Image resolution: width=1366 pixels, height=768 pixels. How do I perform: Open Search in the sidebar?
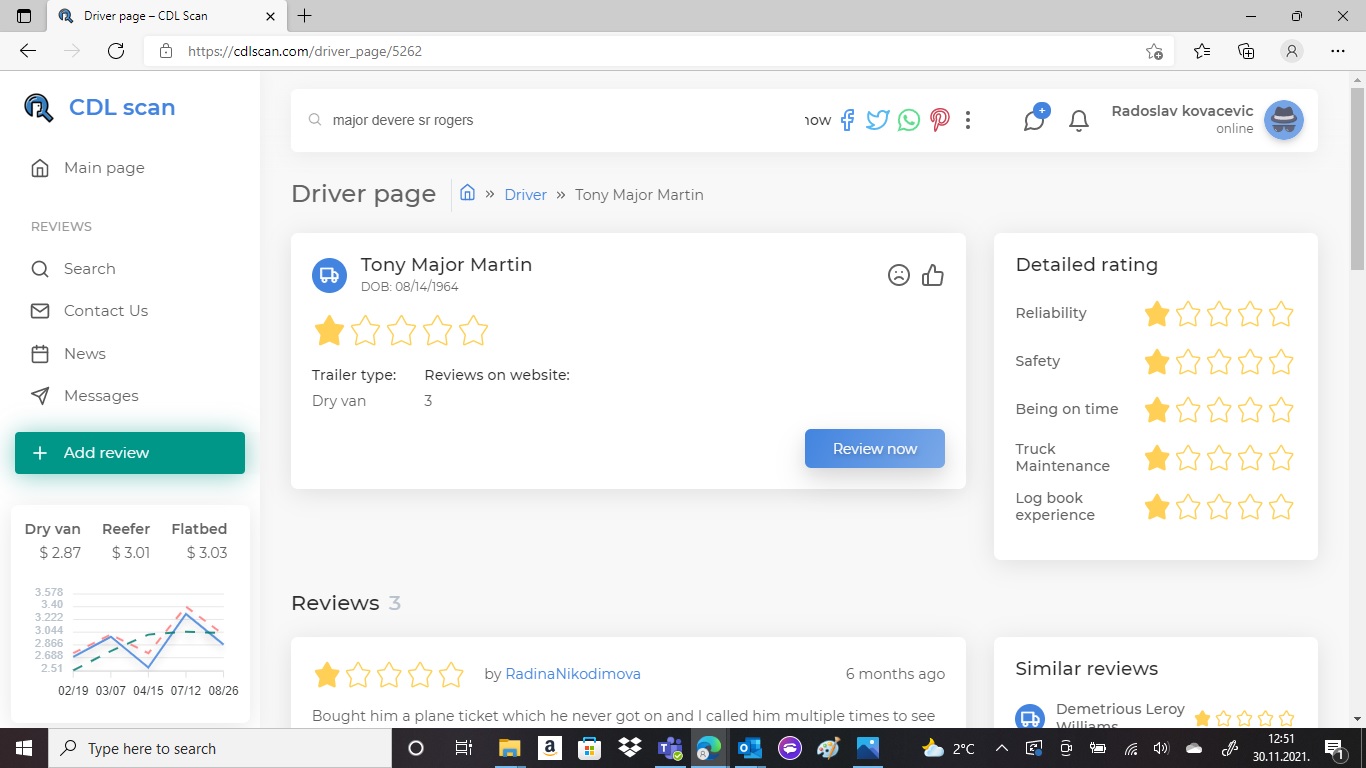point(89,269)
